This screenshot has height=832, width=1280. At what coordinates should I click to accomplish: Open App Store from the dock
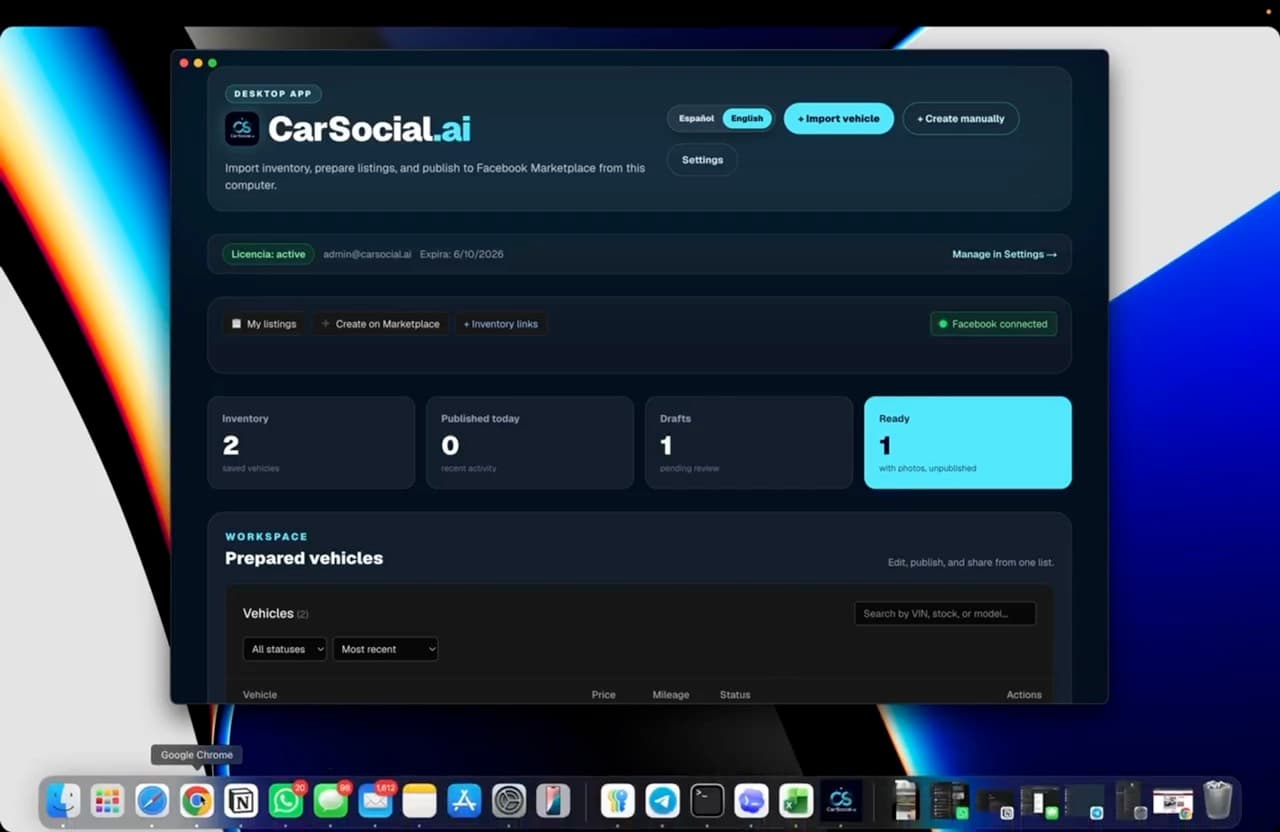click(x=464, y=800)
